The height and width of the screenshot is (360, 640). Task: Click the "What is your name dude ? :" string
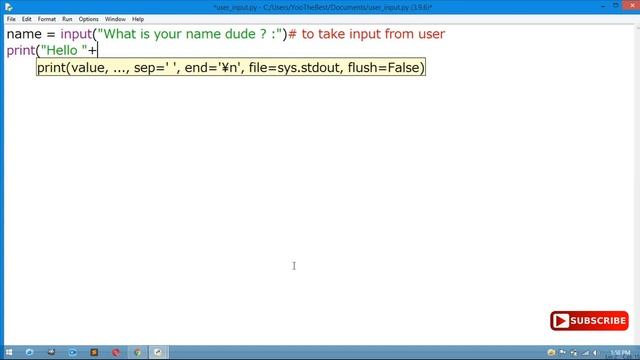click(x=190, y=34)
